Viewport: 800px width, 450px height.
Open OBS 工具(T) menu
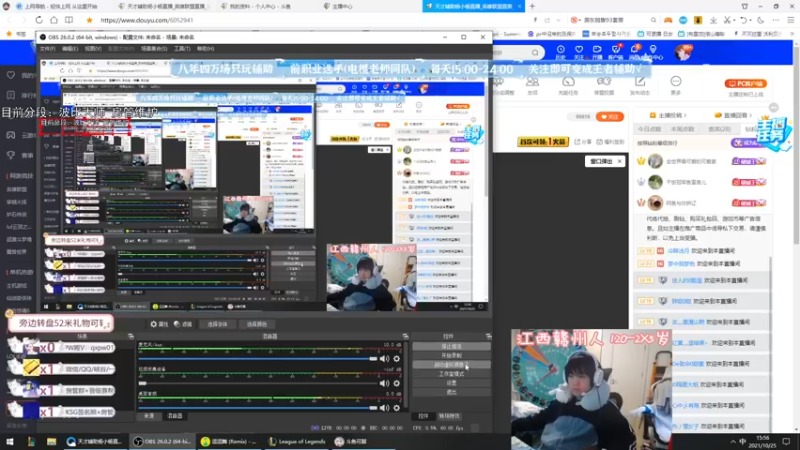click(x=182, y=48)
